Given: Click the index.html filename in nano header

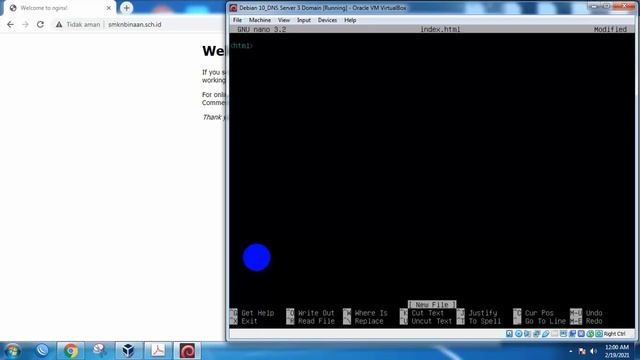Looking at the screenshot, I should pyautogui.click(x=440, y=29).
